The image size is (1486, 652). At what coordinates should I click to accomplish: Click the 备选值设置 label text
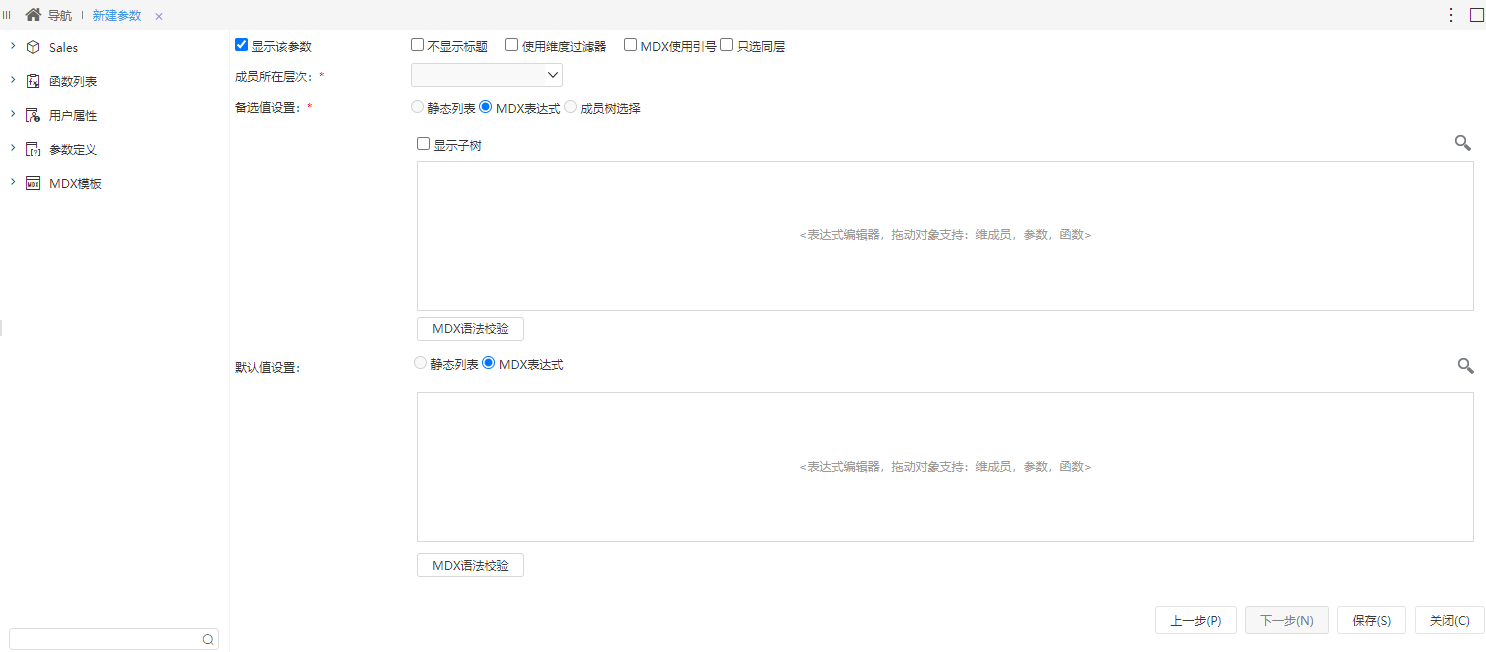click(x=269, y=107)
